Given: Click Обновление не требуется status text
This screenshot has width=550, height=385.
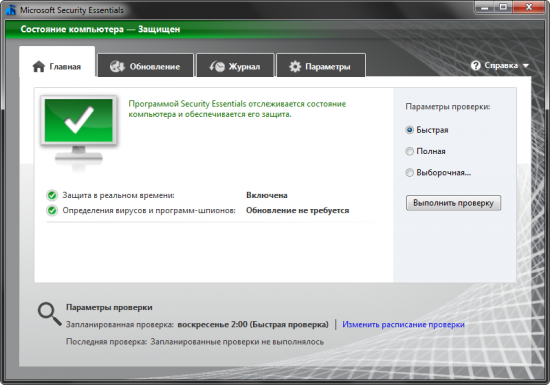Looking at the screenshot, I should [x=297, y=210].
